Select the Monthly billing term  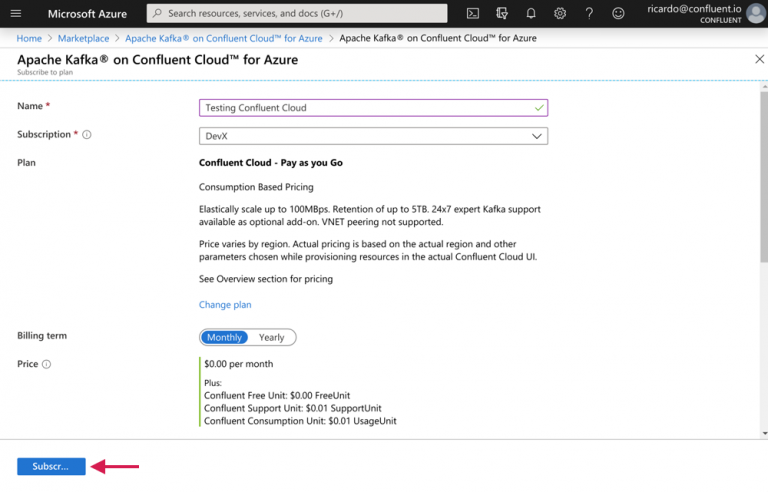[x=224, y=337]
